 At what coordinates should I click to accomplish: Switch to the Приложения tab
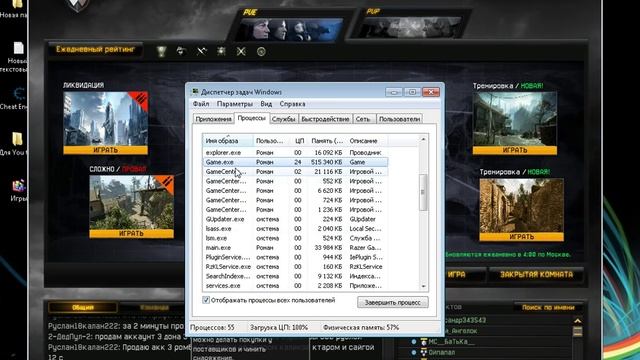click(213, 119)
